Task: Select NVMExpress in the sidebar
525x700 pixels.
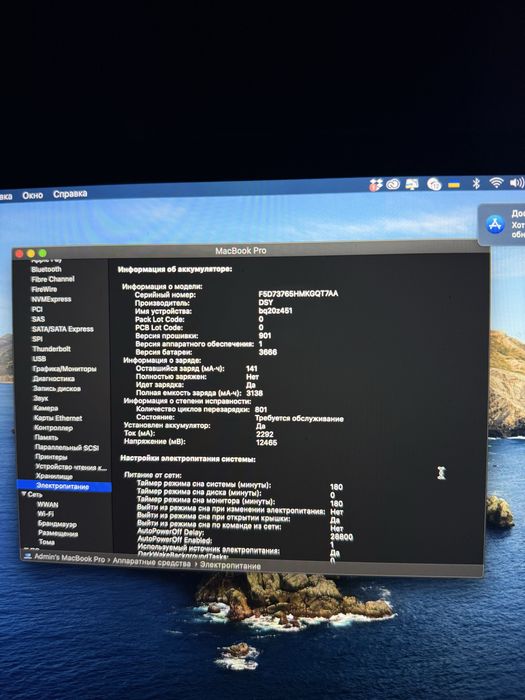Action: point(51,299)
